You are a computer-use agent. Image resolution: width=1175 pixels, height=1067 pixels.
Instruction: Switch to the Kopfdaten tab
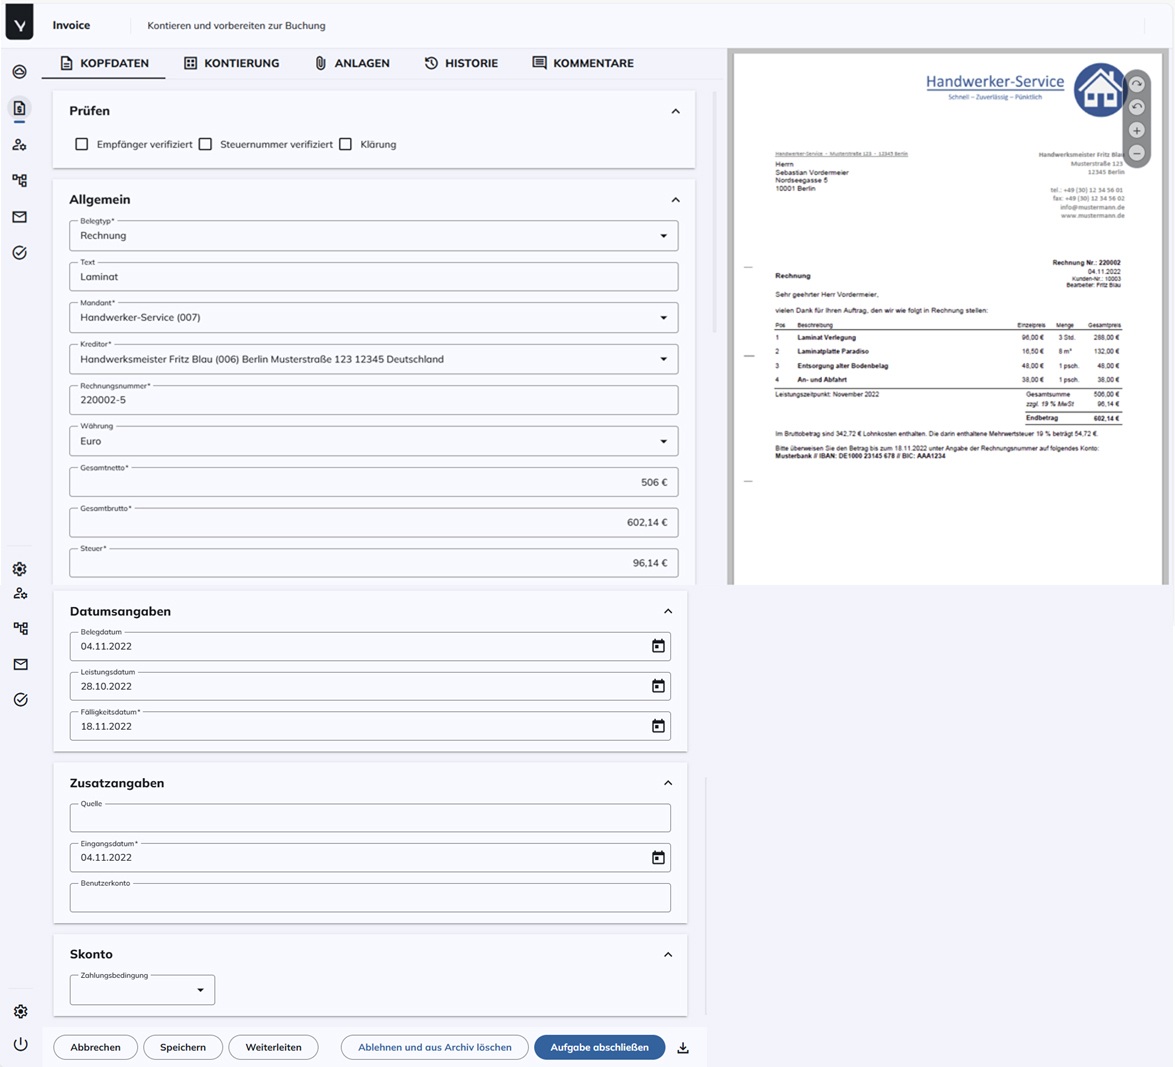coord(104,63)
